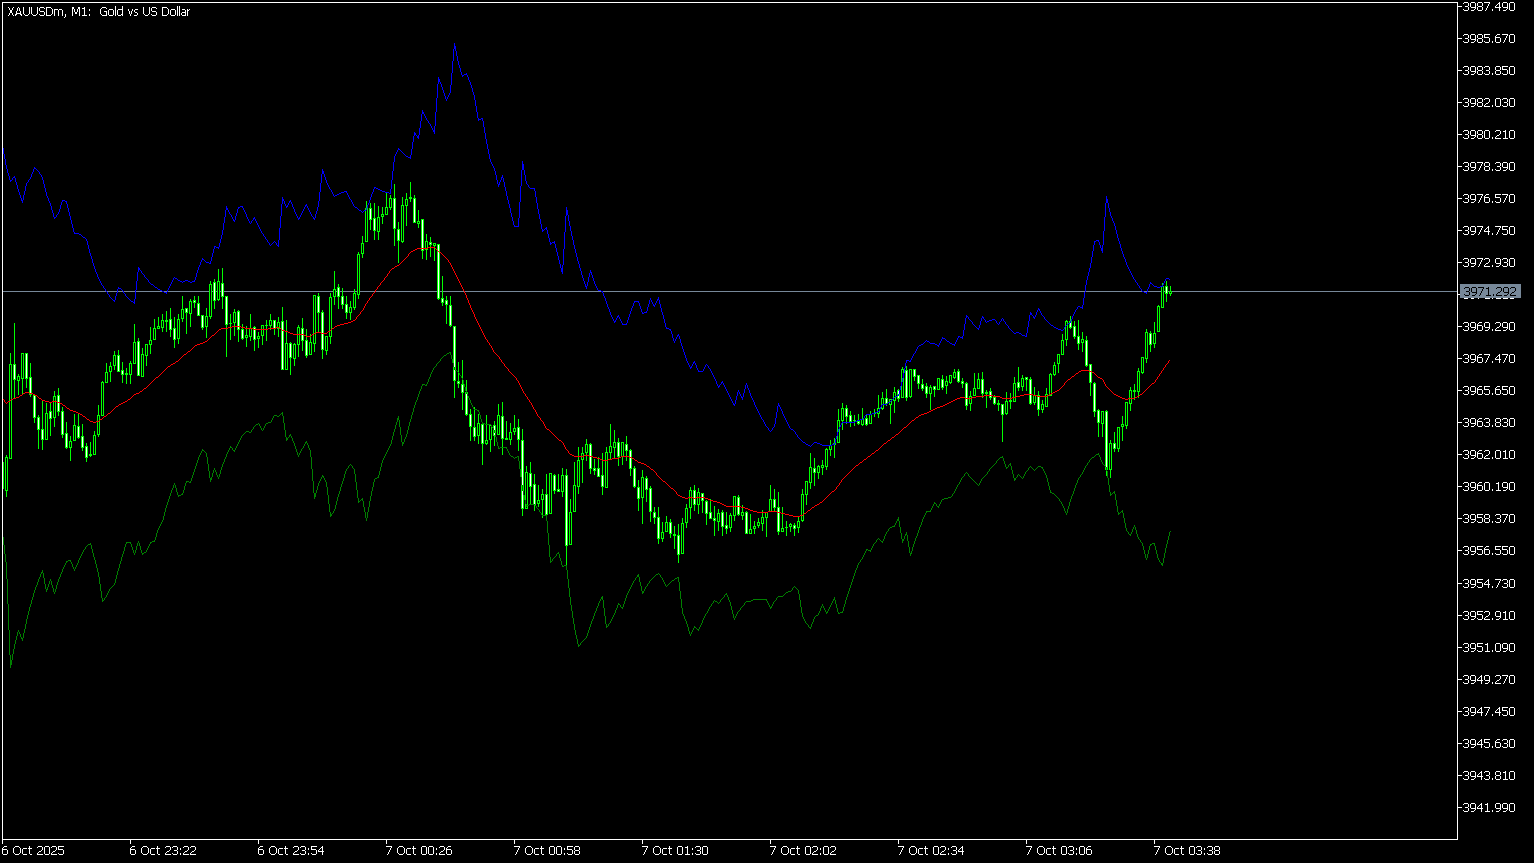The image size is (1534, 863).
Task: Click the 7 Oct 00:58 time label
Action: point(547,851)
